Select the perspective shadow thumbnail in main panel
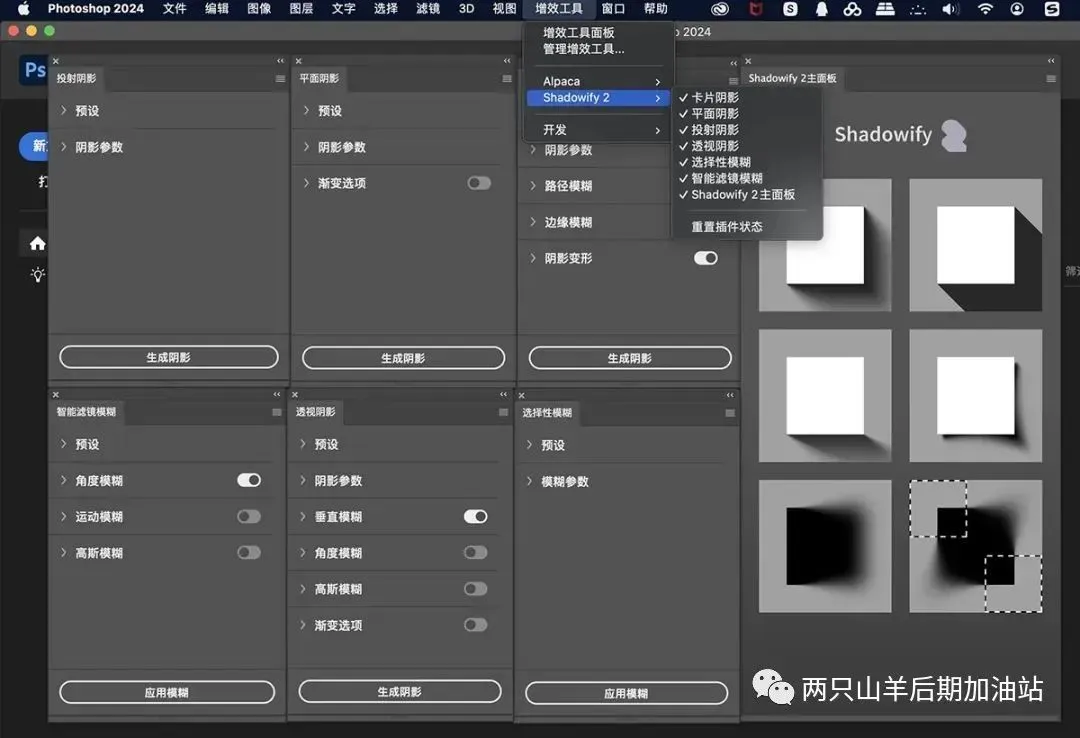Image resolution: width=1080 pixels, height=738 pixels. click(825, 396)
